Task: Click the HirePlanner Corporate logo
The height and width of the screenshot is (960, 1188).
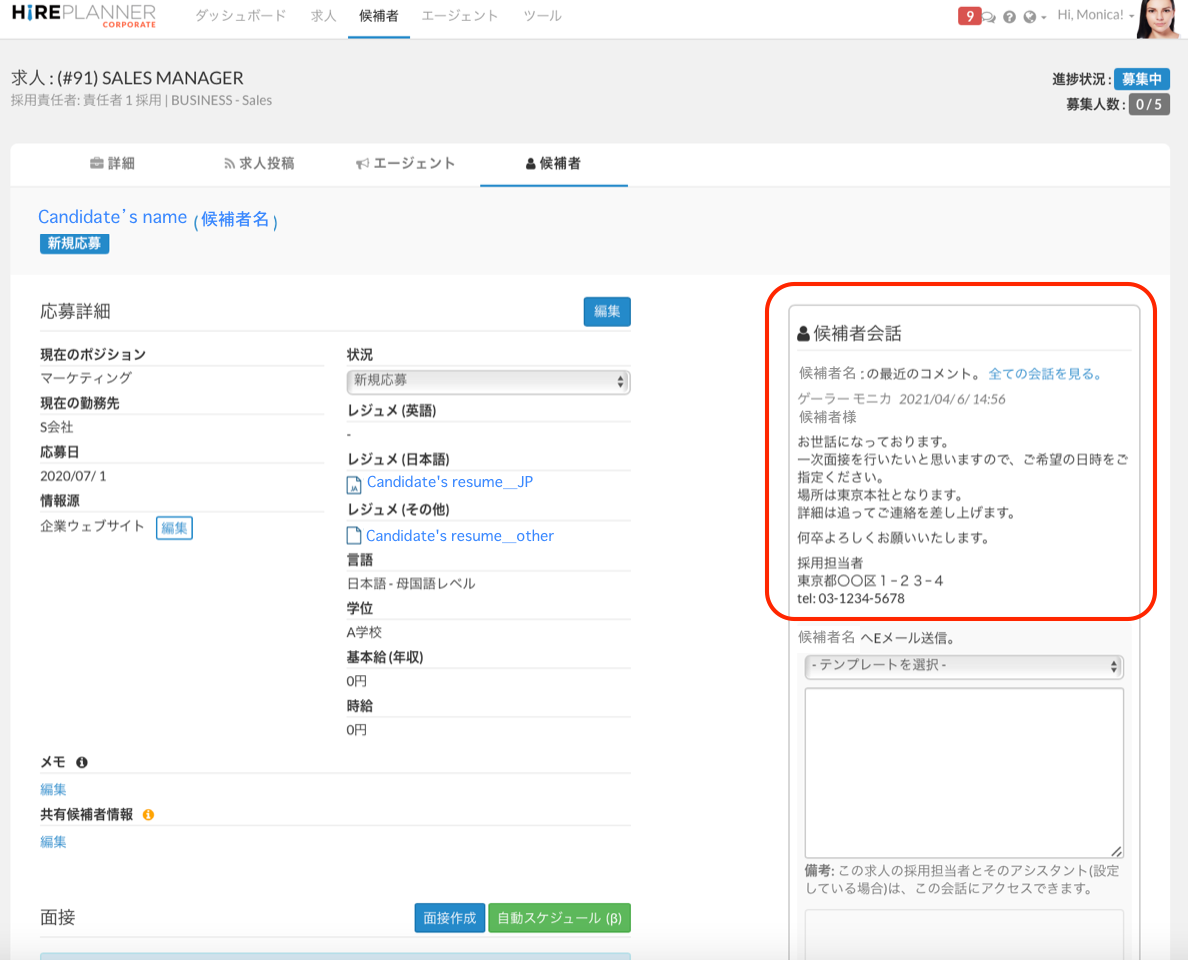Action: tap(84, 16)
